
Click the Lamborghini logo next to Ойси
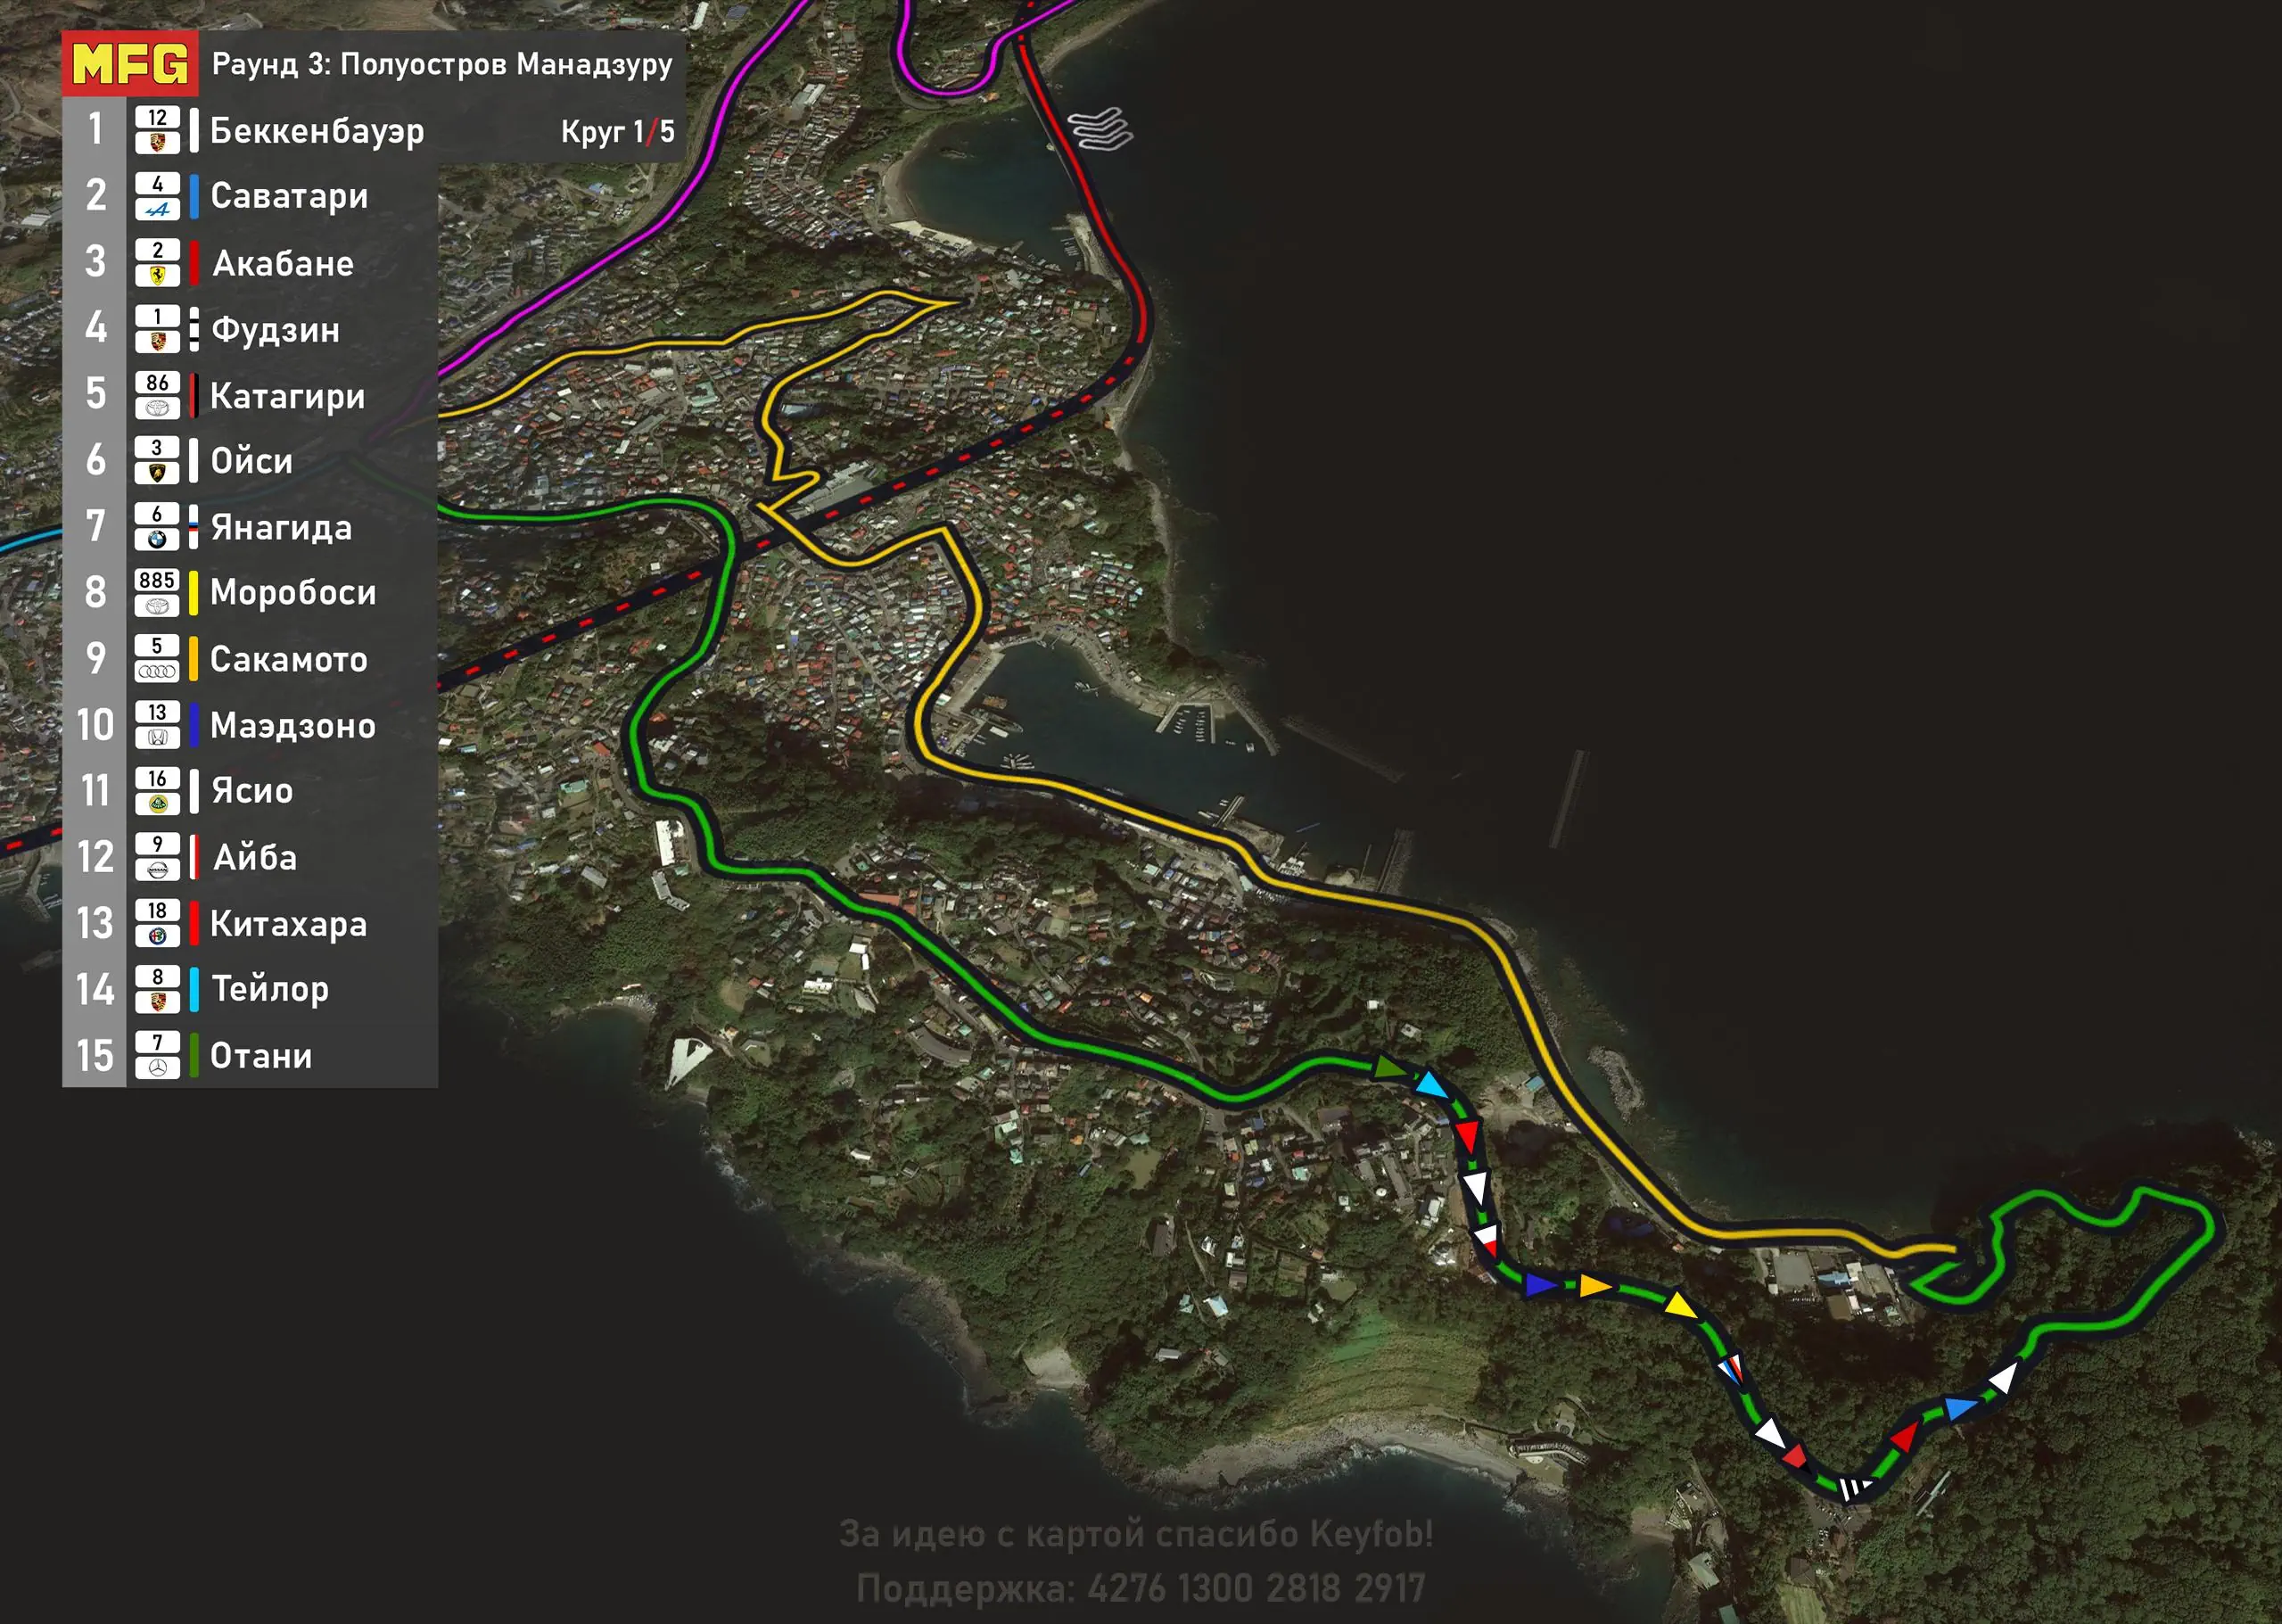pyautogui.click(x=157, y=473)
